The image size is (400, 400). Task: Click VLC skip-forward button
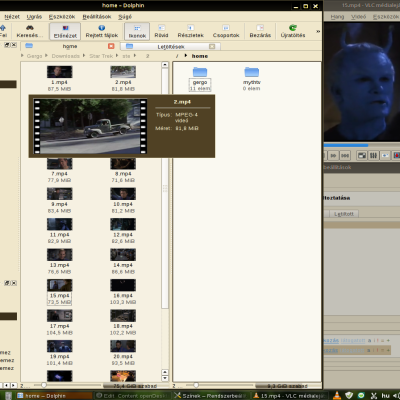click(333, 155)
